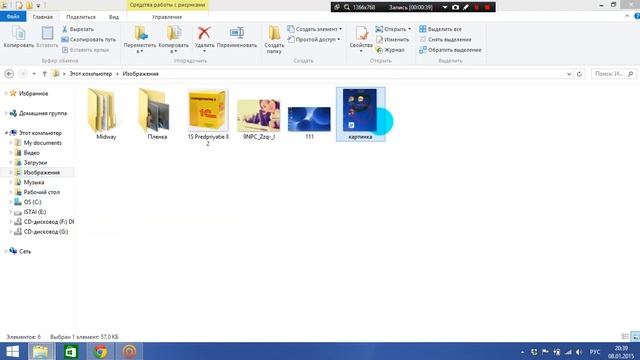
Task: Select Рабочий стол in navigation pane
Action: click(x=42, y=192)
